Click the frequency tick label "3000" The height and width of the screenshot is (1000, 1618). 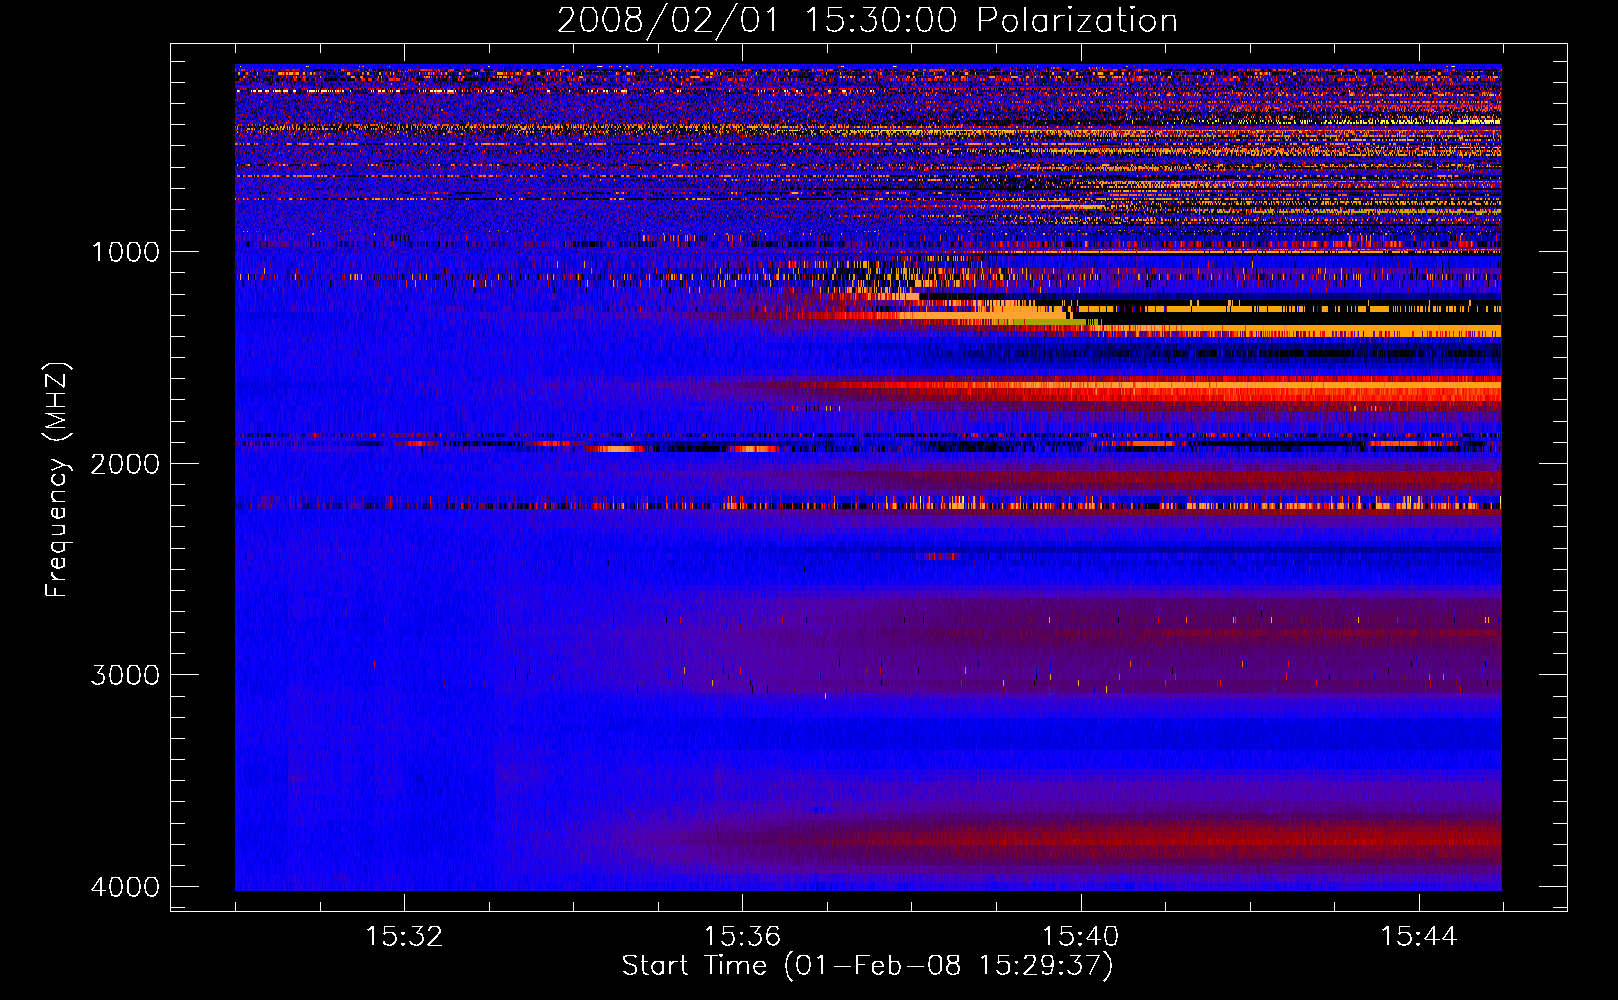125,675
